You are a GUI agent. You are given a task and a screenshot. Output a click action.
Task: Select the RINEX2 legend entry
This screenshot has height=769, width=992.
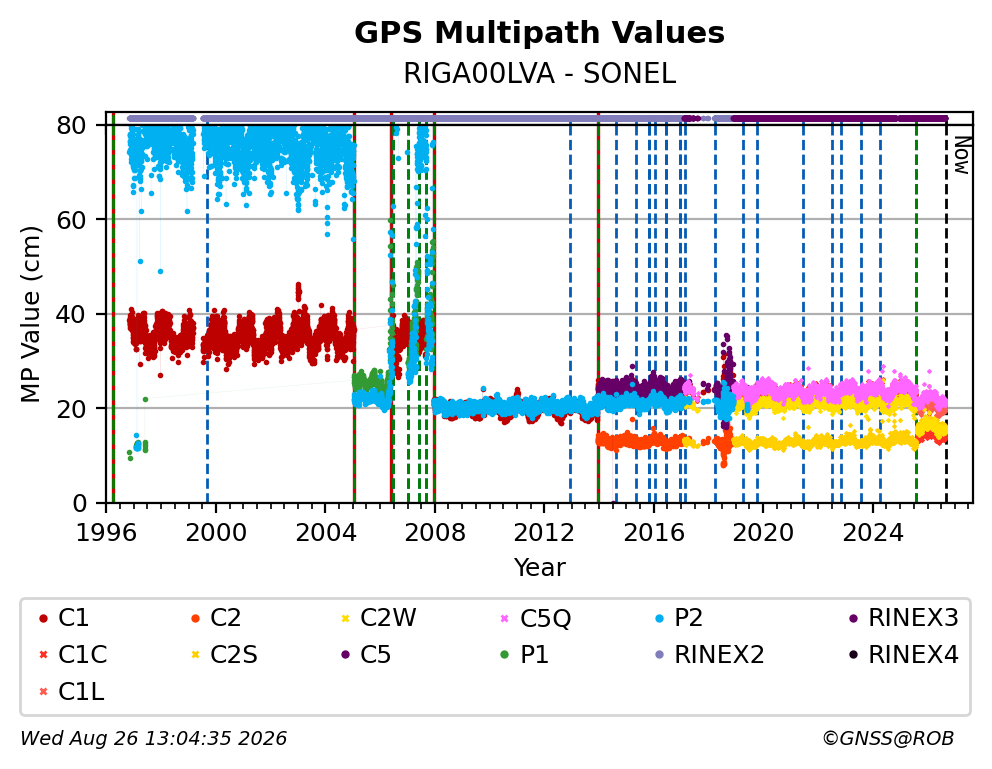(710, 655)
